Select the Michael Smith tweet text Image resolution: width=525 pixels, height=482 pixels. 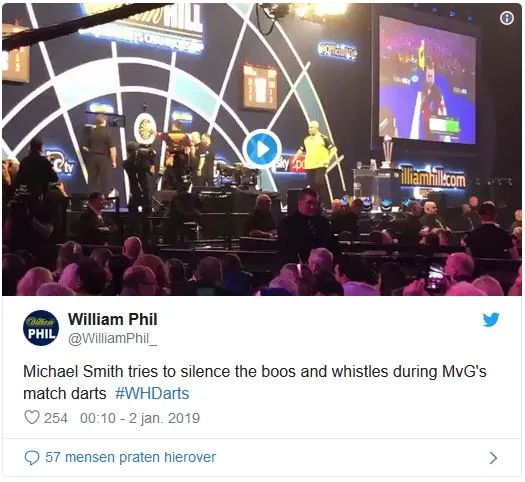pos(255,382)
